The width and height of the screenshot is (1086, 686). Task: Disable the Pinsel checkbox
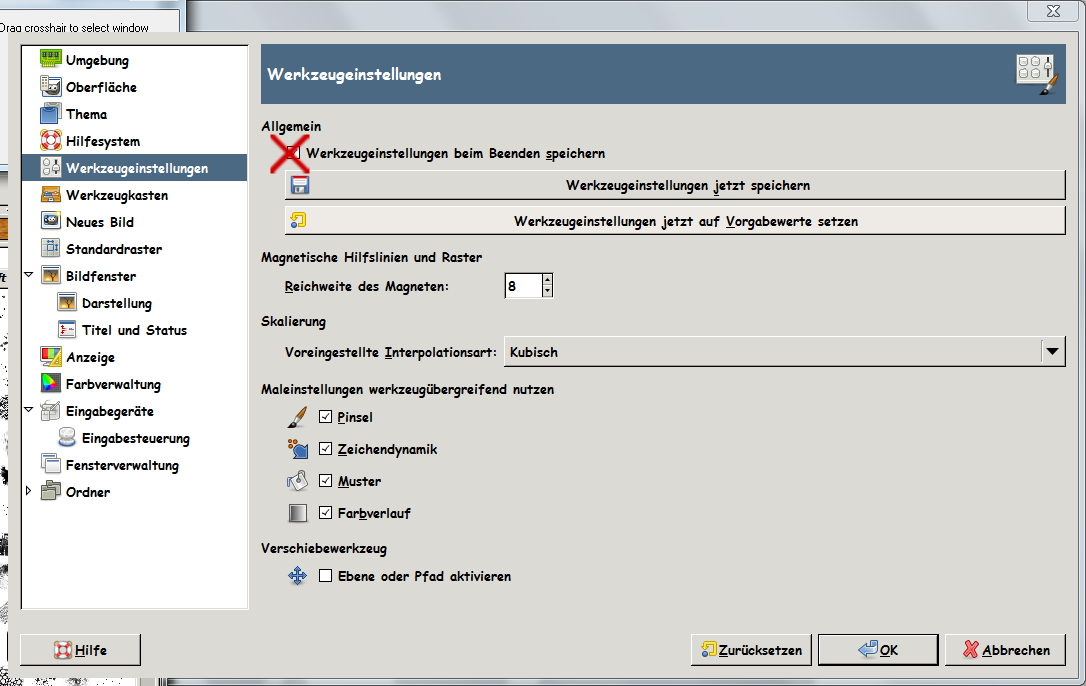pyautogui.click(x=326, y=416)
